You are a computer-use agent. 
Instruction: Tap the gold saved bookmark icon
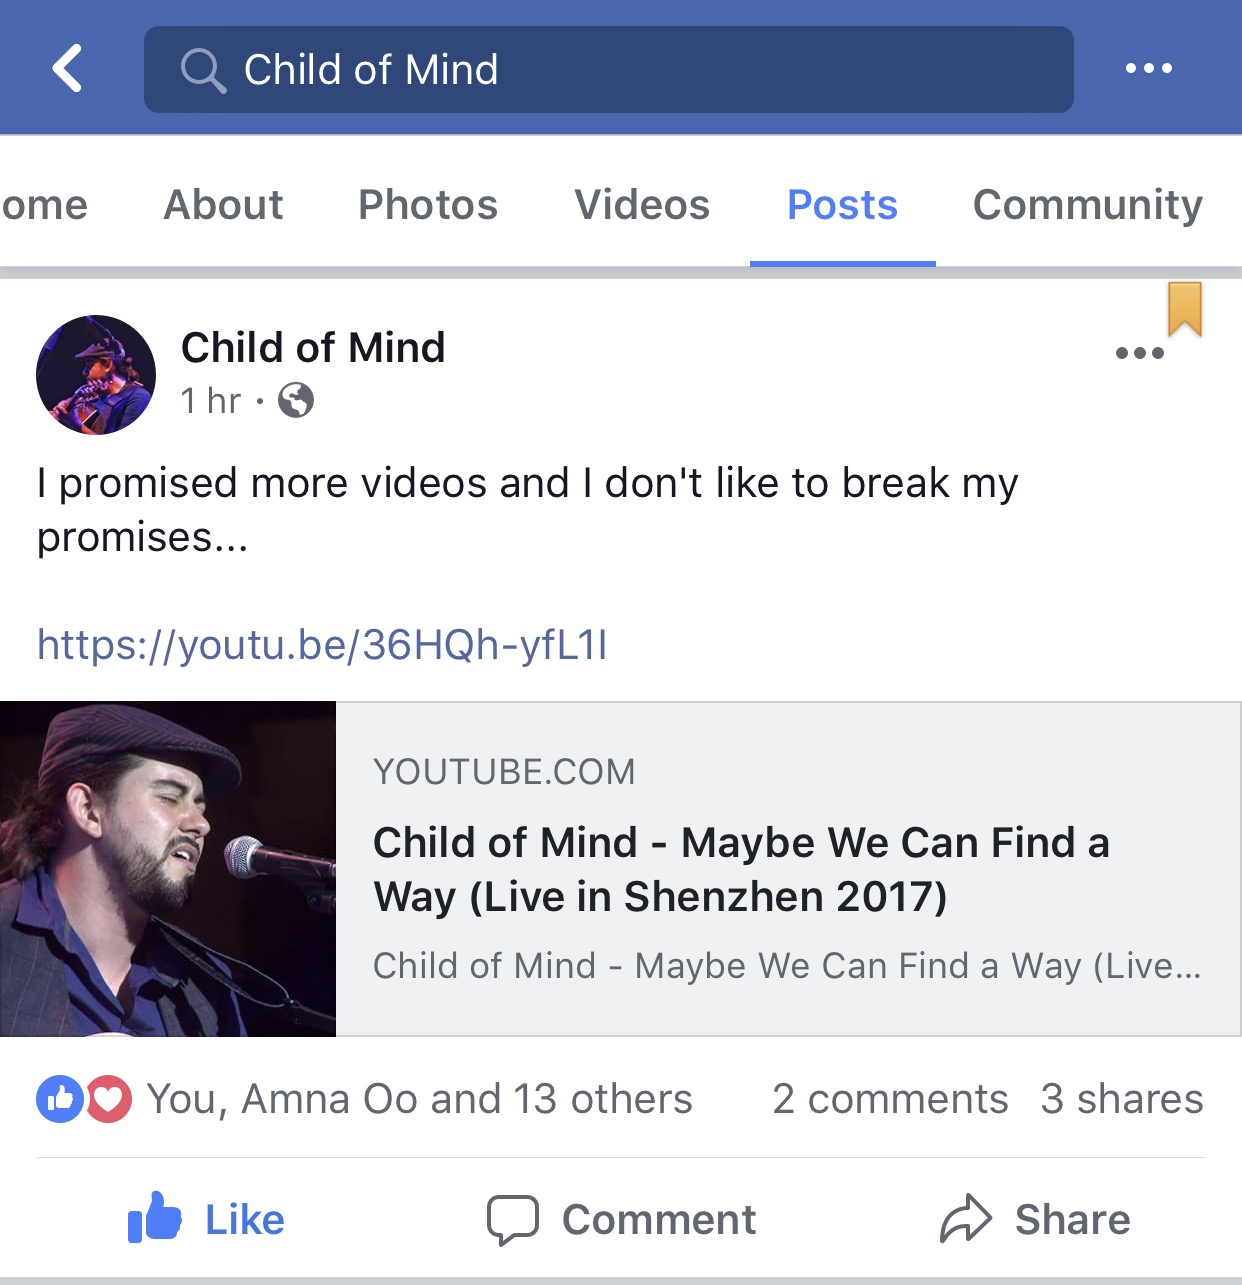pos(1185,308)
